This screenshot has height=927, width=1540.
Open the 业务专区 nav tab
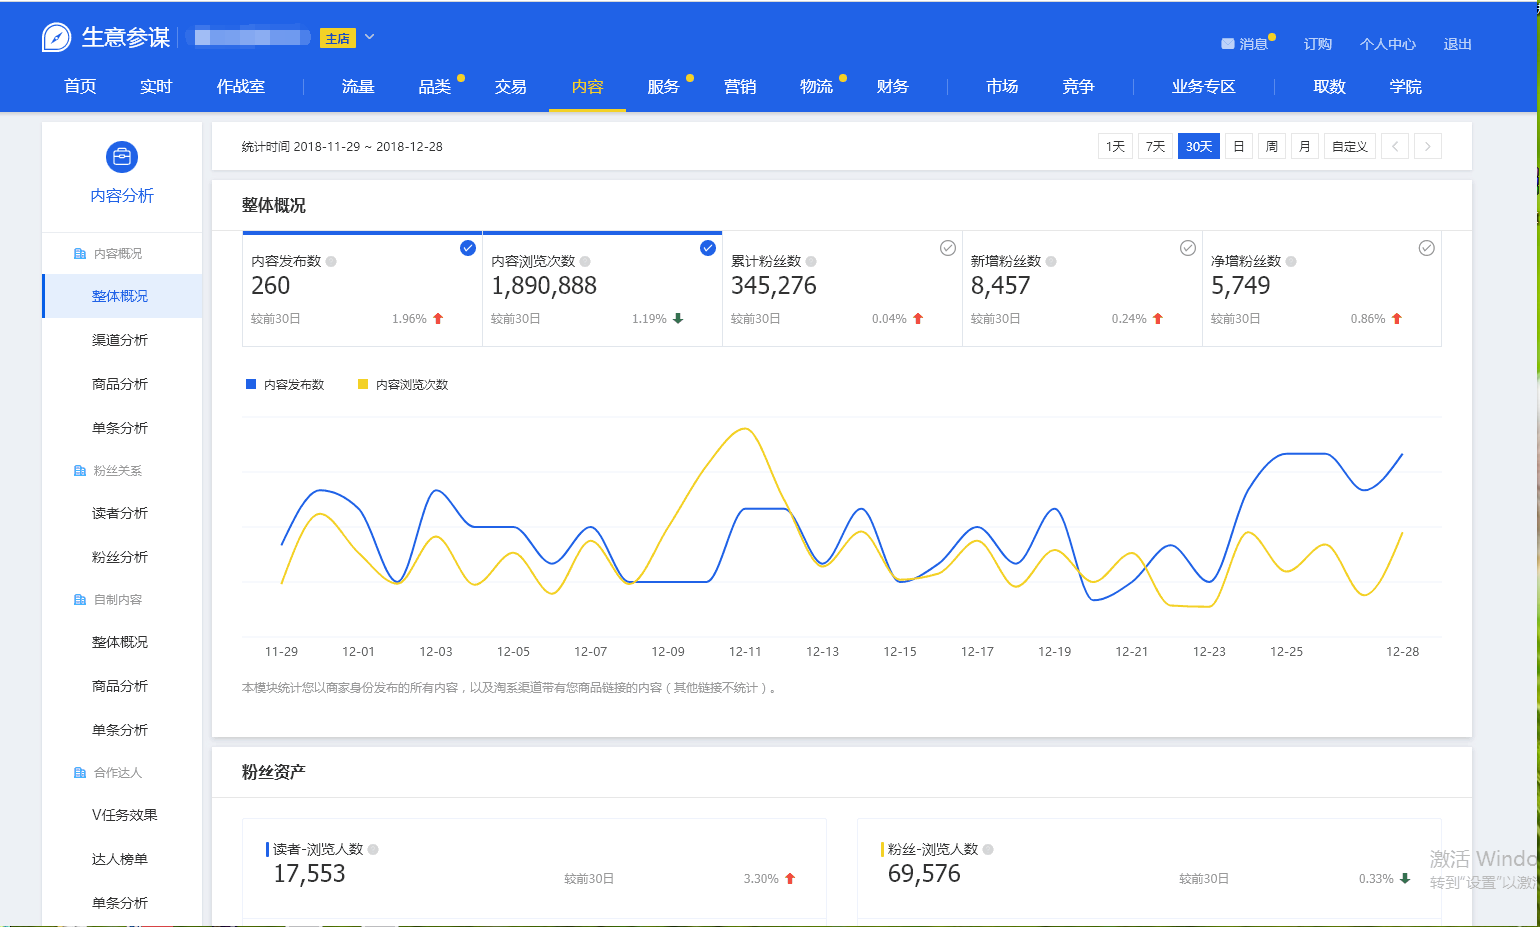pyautogui.click(x=1204, y=87)
